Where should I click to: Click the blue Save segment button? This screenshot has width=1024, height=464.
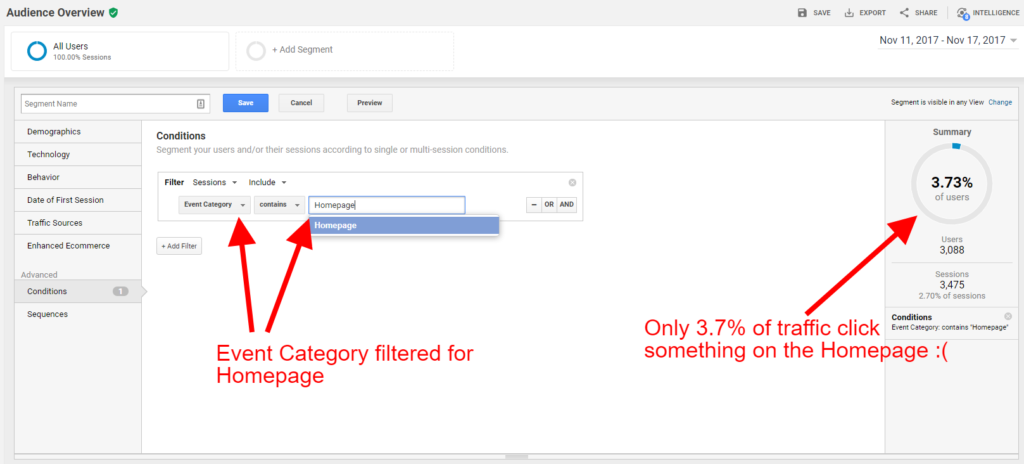coord(246,103)
